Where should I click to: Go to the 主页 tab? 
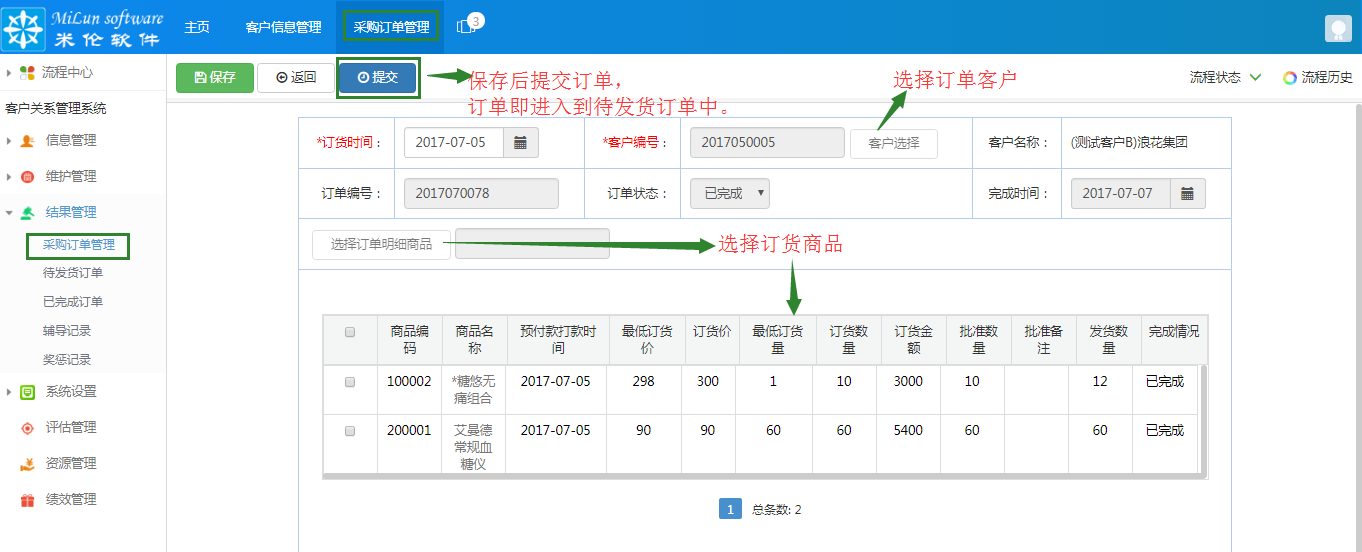pyautogui.click(x=197, y=27)
